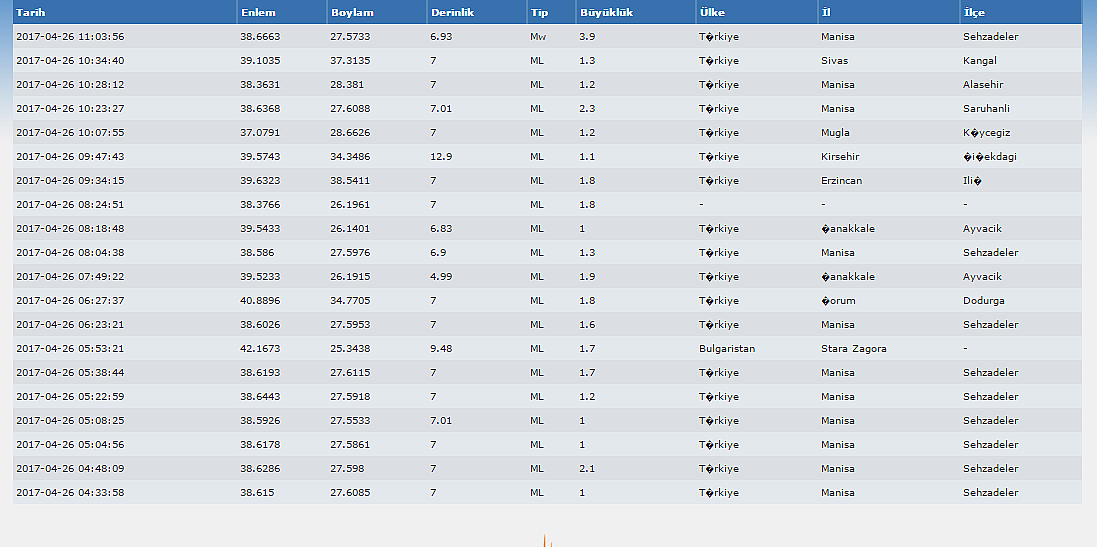The image size is (1097, 547).
Task: Click the Dodurga district cell
Action: click(984, 300)
